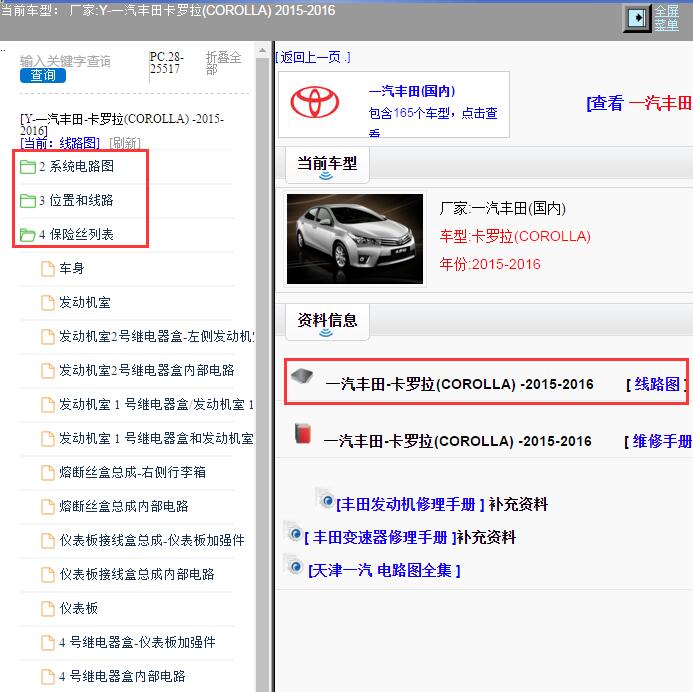
Task: Open the 天津一汽 电路图全集 link
Action: click(385, 570)
